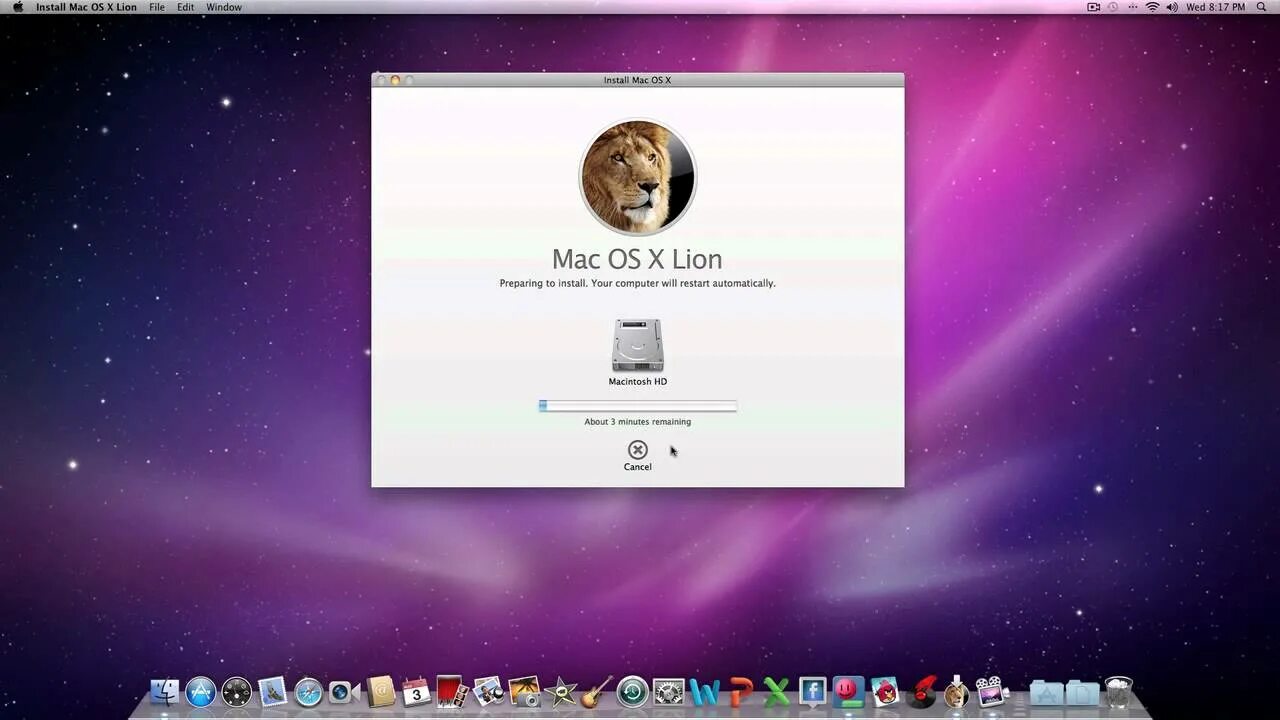1280x720 pixels.
Task: Open the Facebook app in the Dock
Action: [812, 691]
